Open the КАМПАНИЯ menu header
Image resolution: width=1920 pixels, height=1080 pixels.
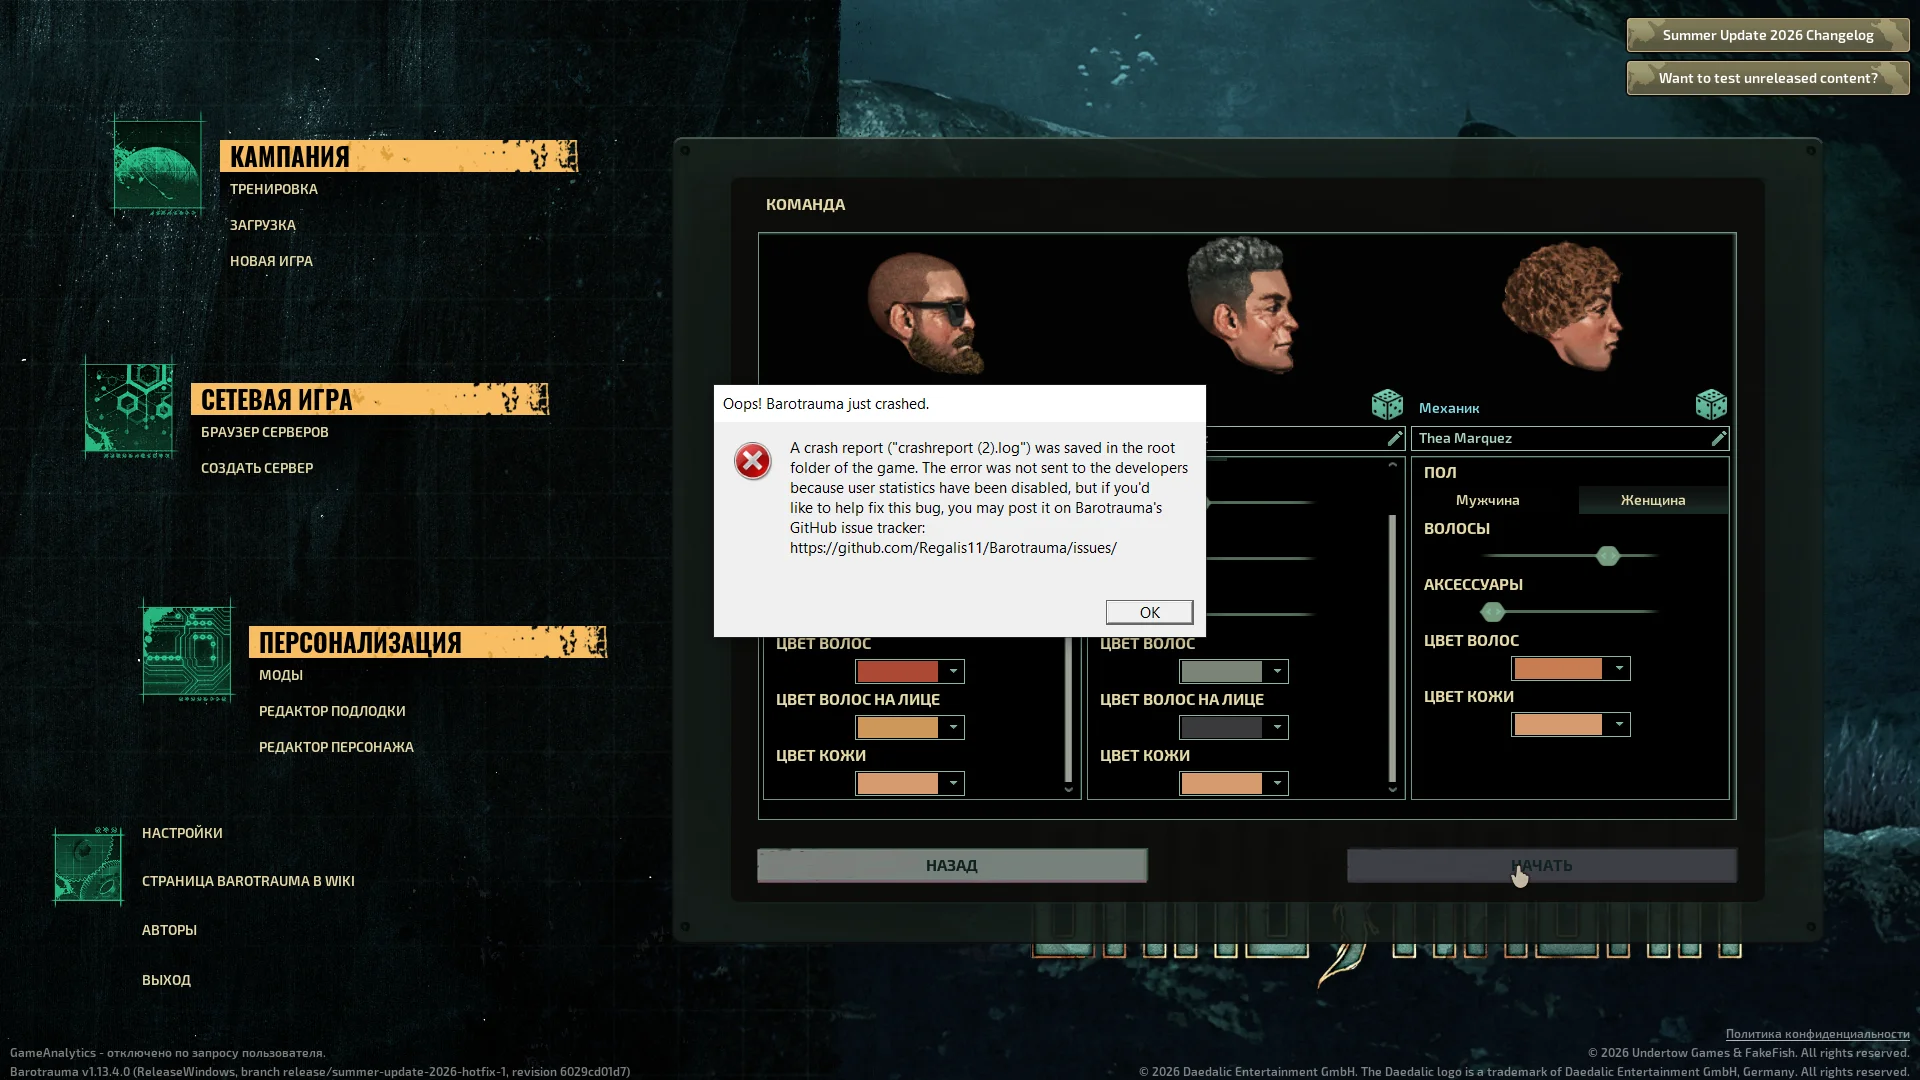(x=399, y=156)
